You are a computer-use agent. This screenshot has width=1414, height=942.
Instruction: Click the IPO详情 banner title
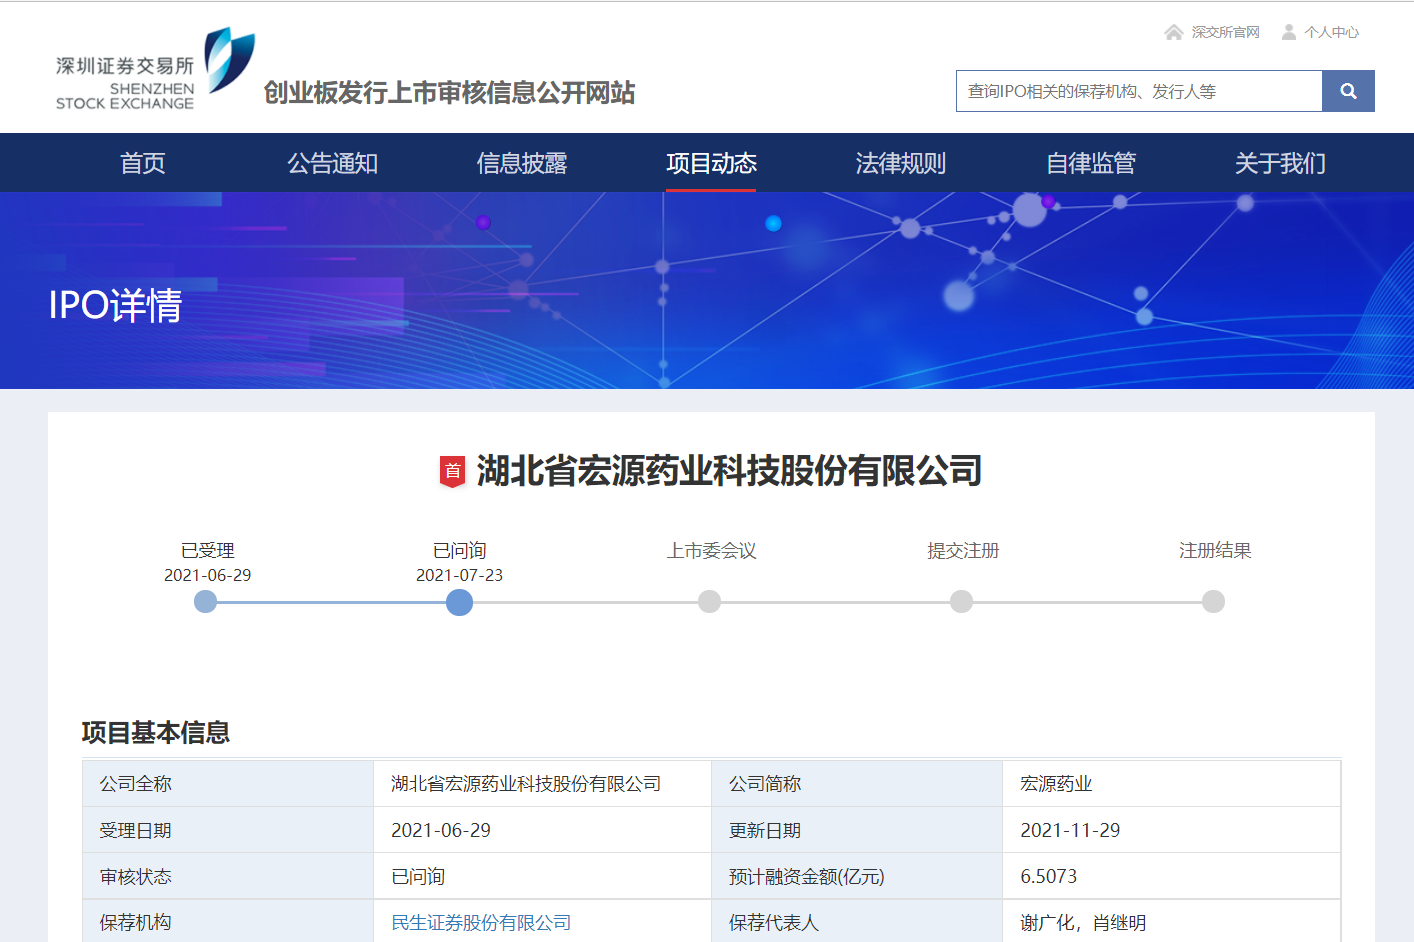click(x=115, y=305)
